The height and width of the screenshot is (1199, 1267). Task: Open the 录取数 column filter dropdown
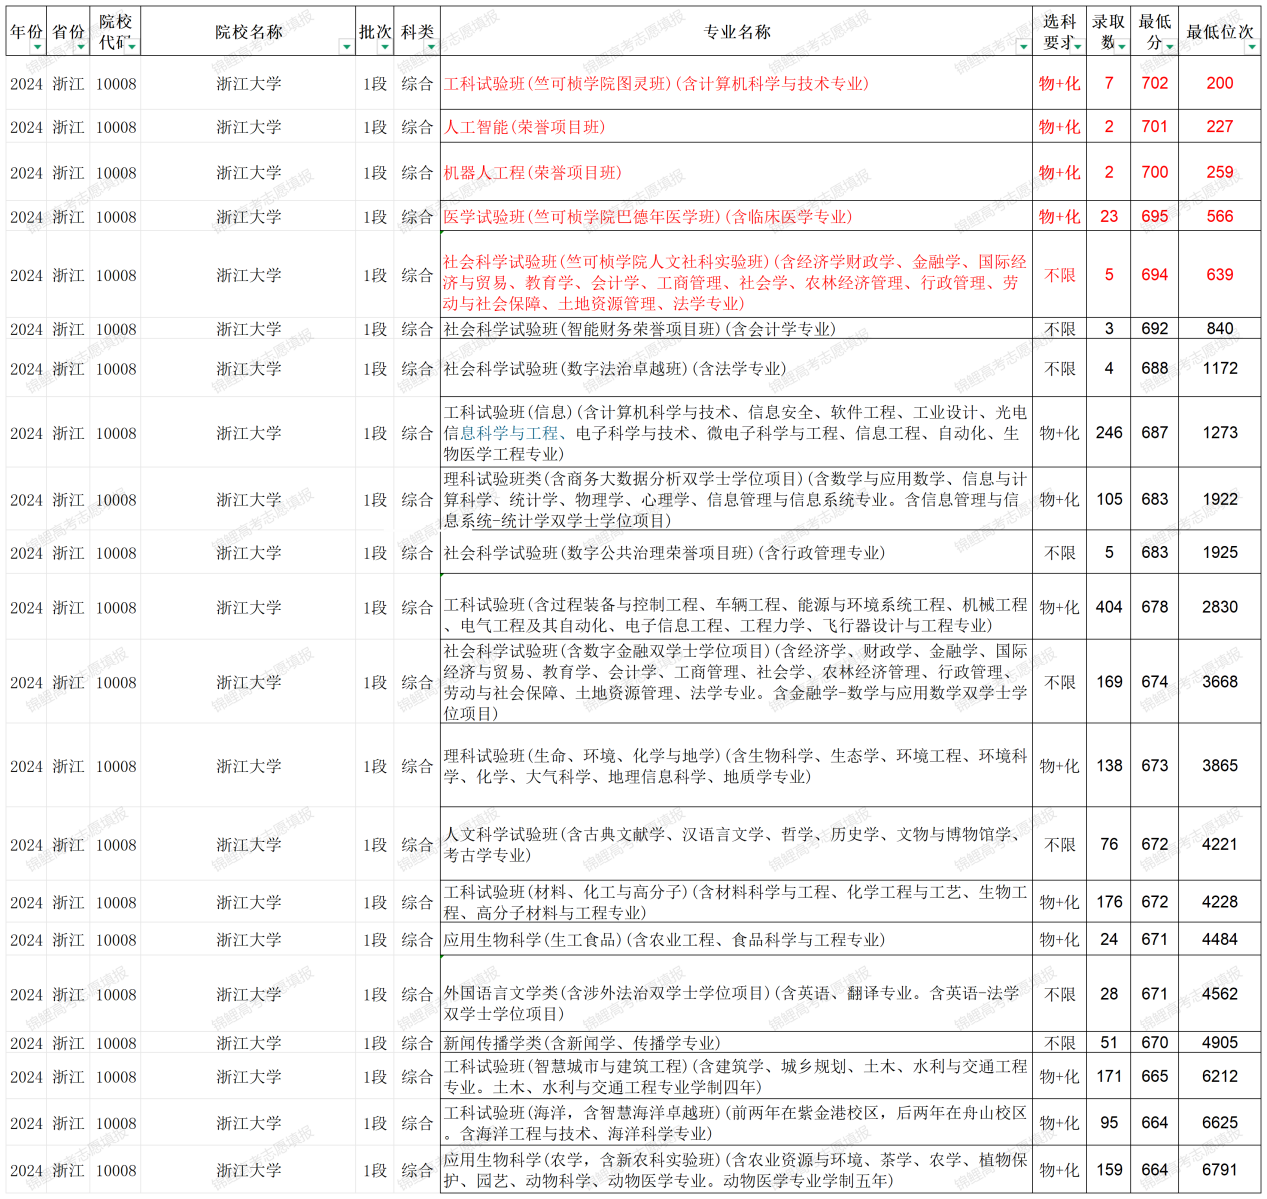click(x=1123, y=46)
